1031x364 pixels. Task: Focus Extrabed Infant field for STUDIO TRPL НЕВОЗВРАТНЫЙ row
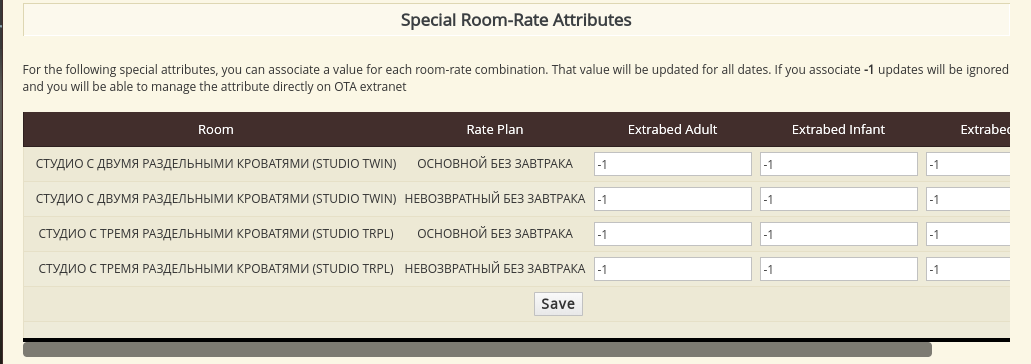tap(839, 269)
